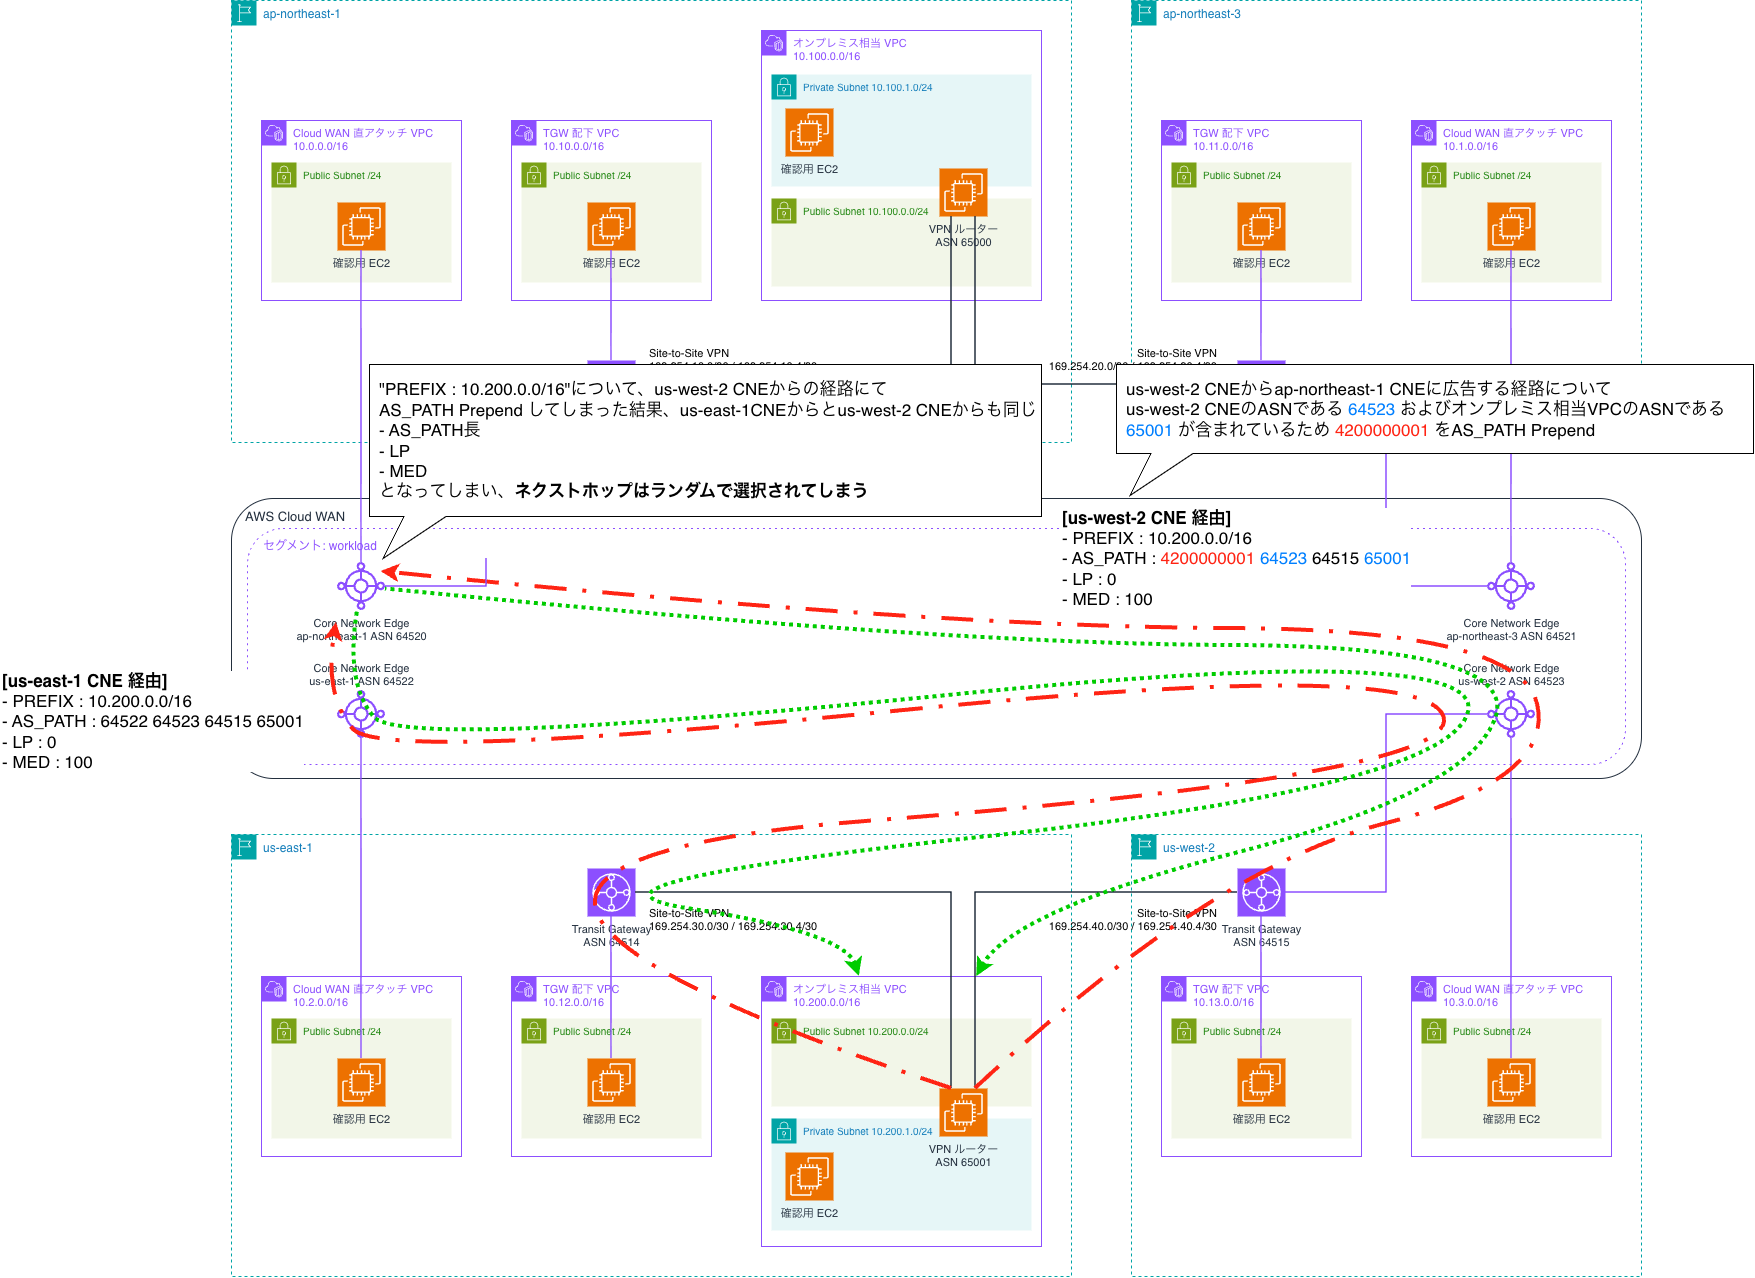Click the lock icon of Public Subnet 10.100.0.0/24

pos(784,211)
